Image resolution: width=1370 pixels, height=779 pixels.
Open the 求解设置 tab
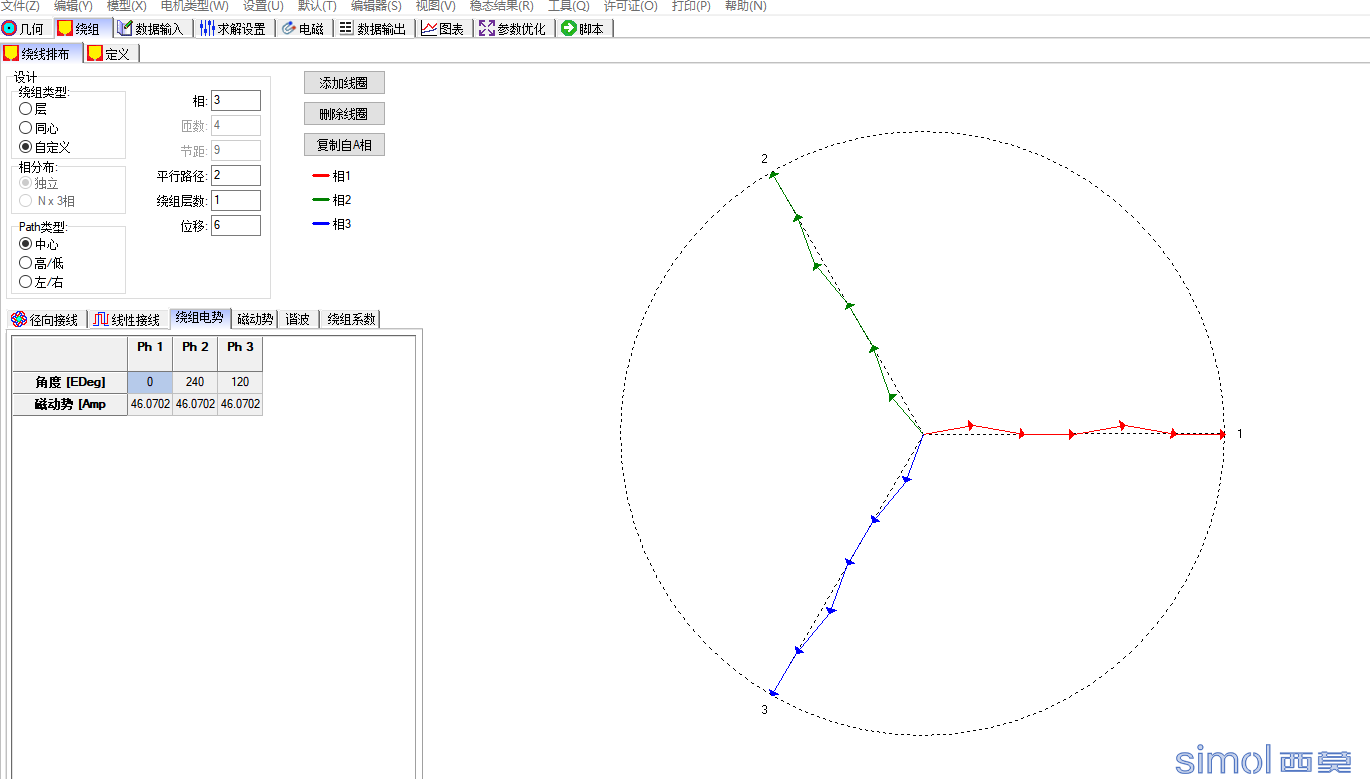[x=232, y=28]
